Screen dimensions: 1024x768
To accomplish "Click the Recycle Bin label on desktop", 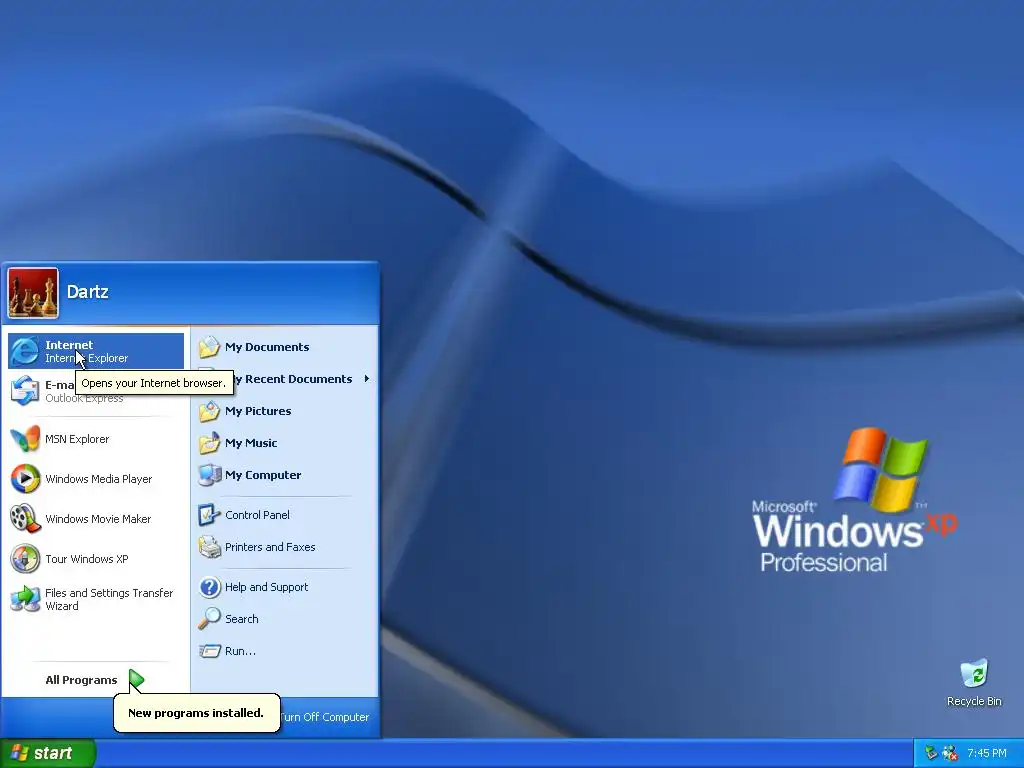I will coord(974,701).
